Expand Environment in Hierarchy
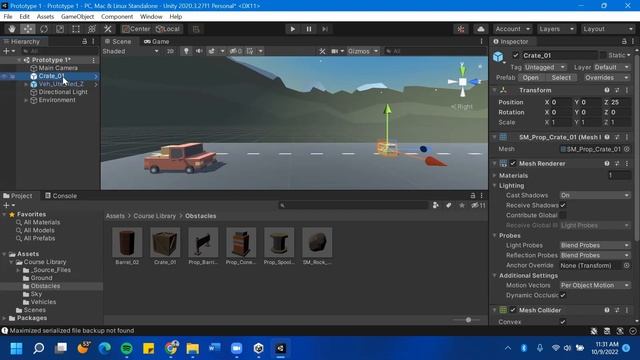The width and height of the screenshot is (640, 360). click(26, 100)
